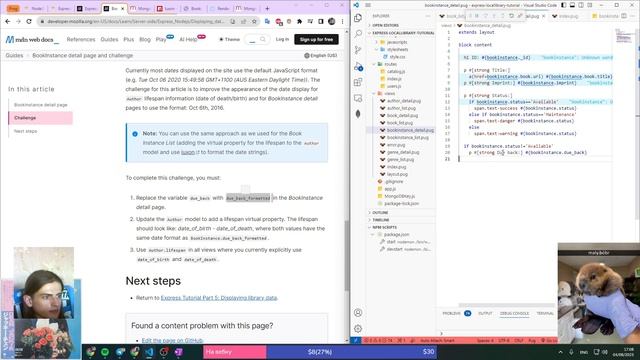The width and height of the screenshot is (640, 360).
Task: Click browser back arrow
Action: [8, 21]
